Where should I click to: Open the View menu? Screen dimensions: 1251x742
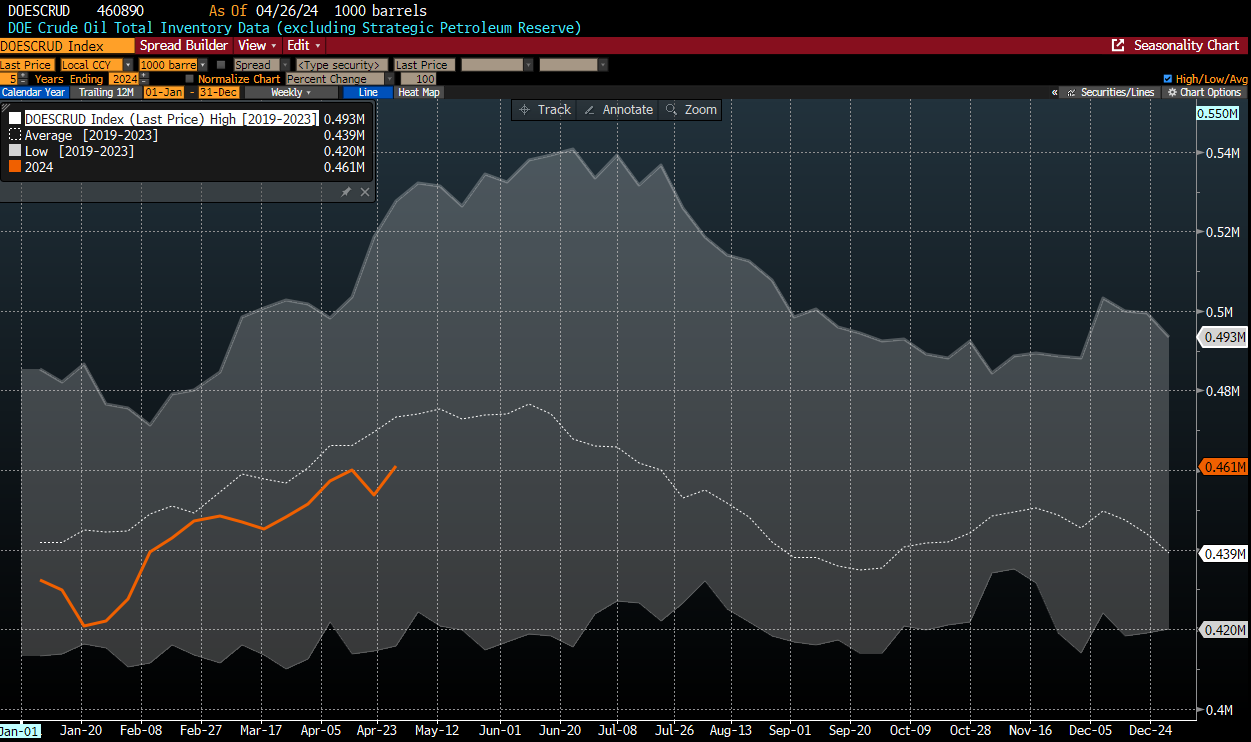point(256,46)
